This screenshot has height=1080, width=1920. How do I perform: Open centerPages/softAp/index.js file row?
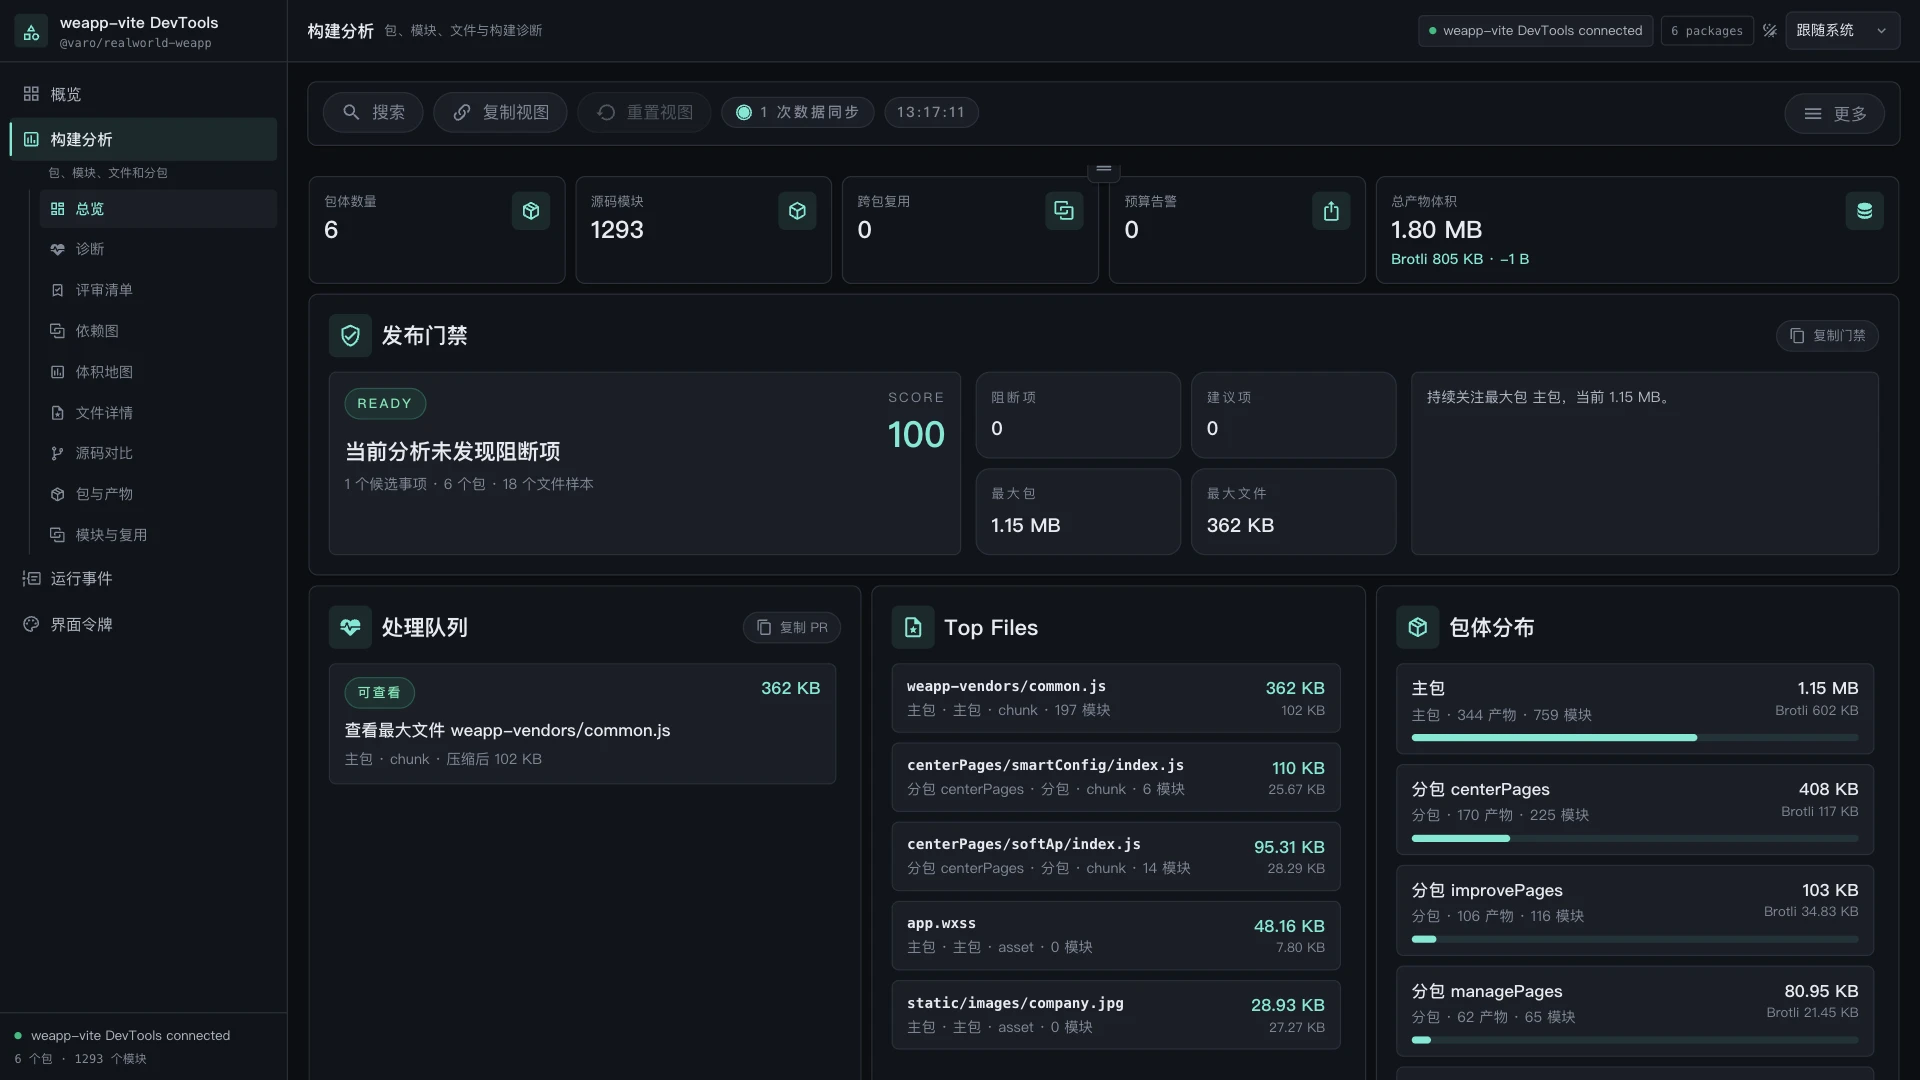click(x=1116, y=856)
